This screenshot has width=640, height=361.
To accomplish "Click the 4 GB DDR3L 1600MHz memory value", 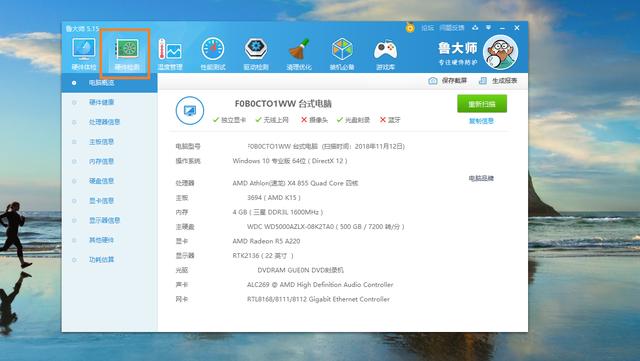I will (x=278, y=212).
